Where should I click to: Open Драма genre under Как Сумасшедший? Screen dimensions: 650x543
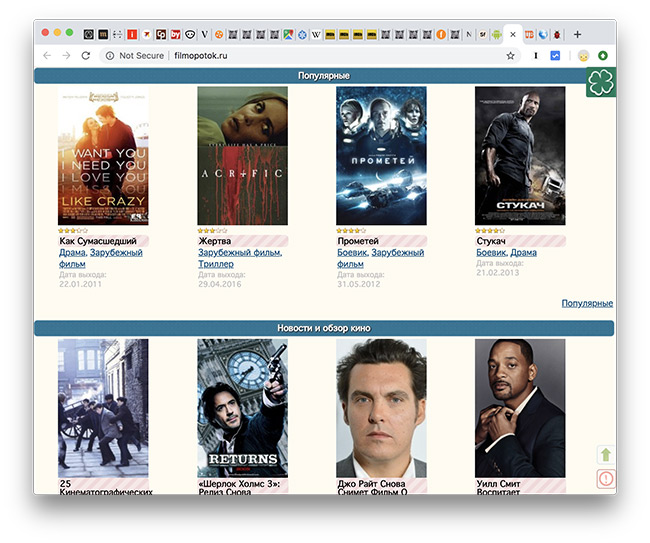[x=72, y=252]
